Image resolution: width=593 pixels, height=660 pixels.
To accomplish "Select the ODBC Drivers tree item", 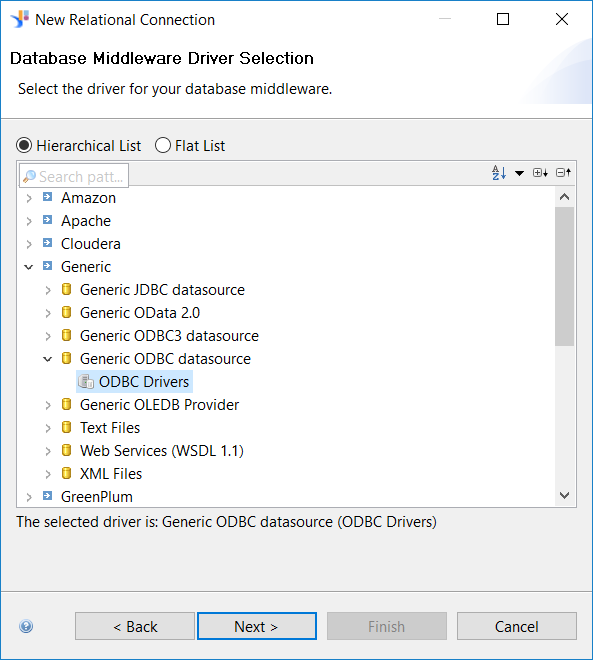I will click(x=134, y=381).
